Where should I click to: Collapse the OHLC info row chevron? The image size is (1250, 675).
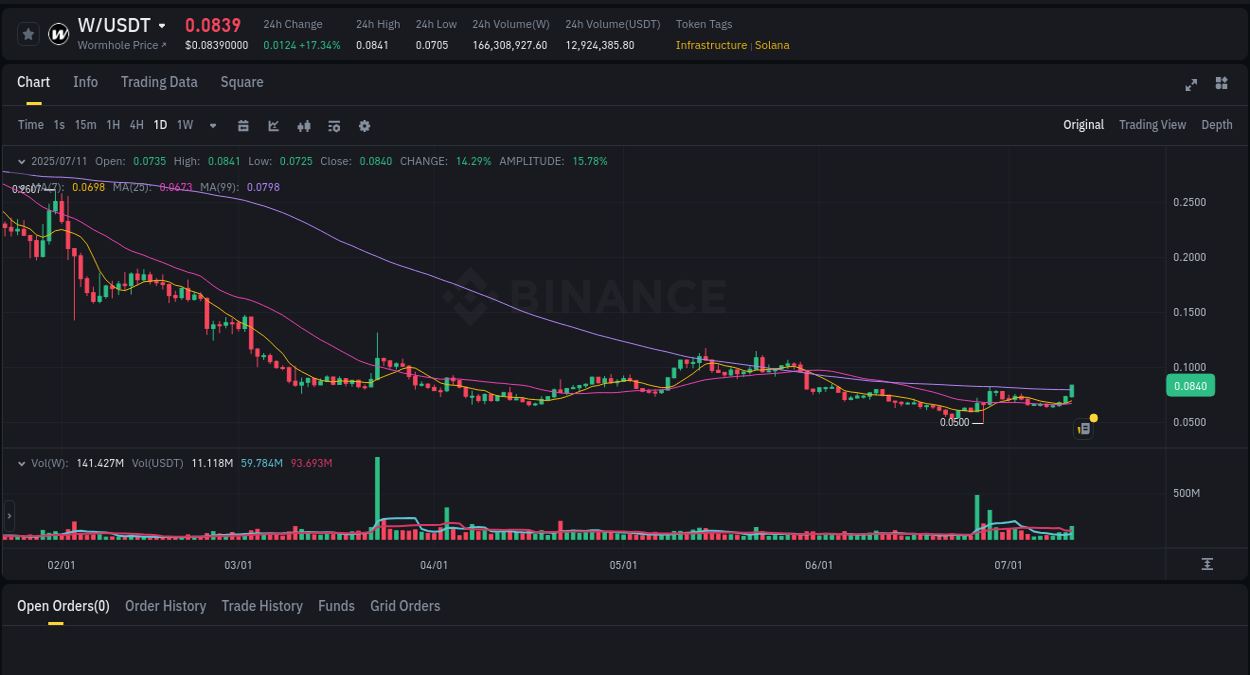click(20, 160)
